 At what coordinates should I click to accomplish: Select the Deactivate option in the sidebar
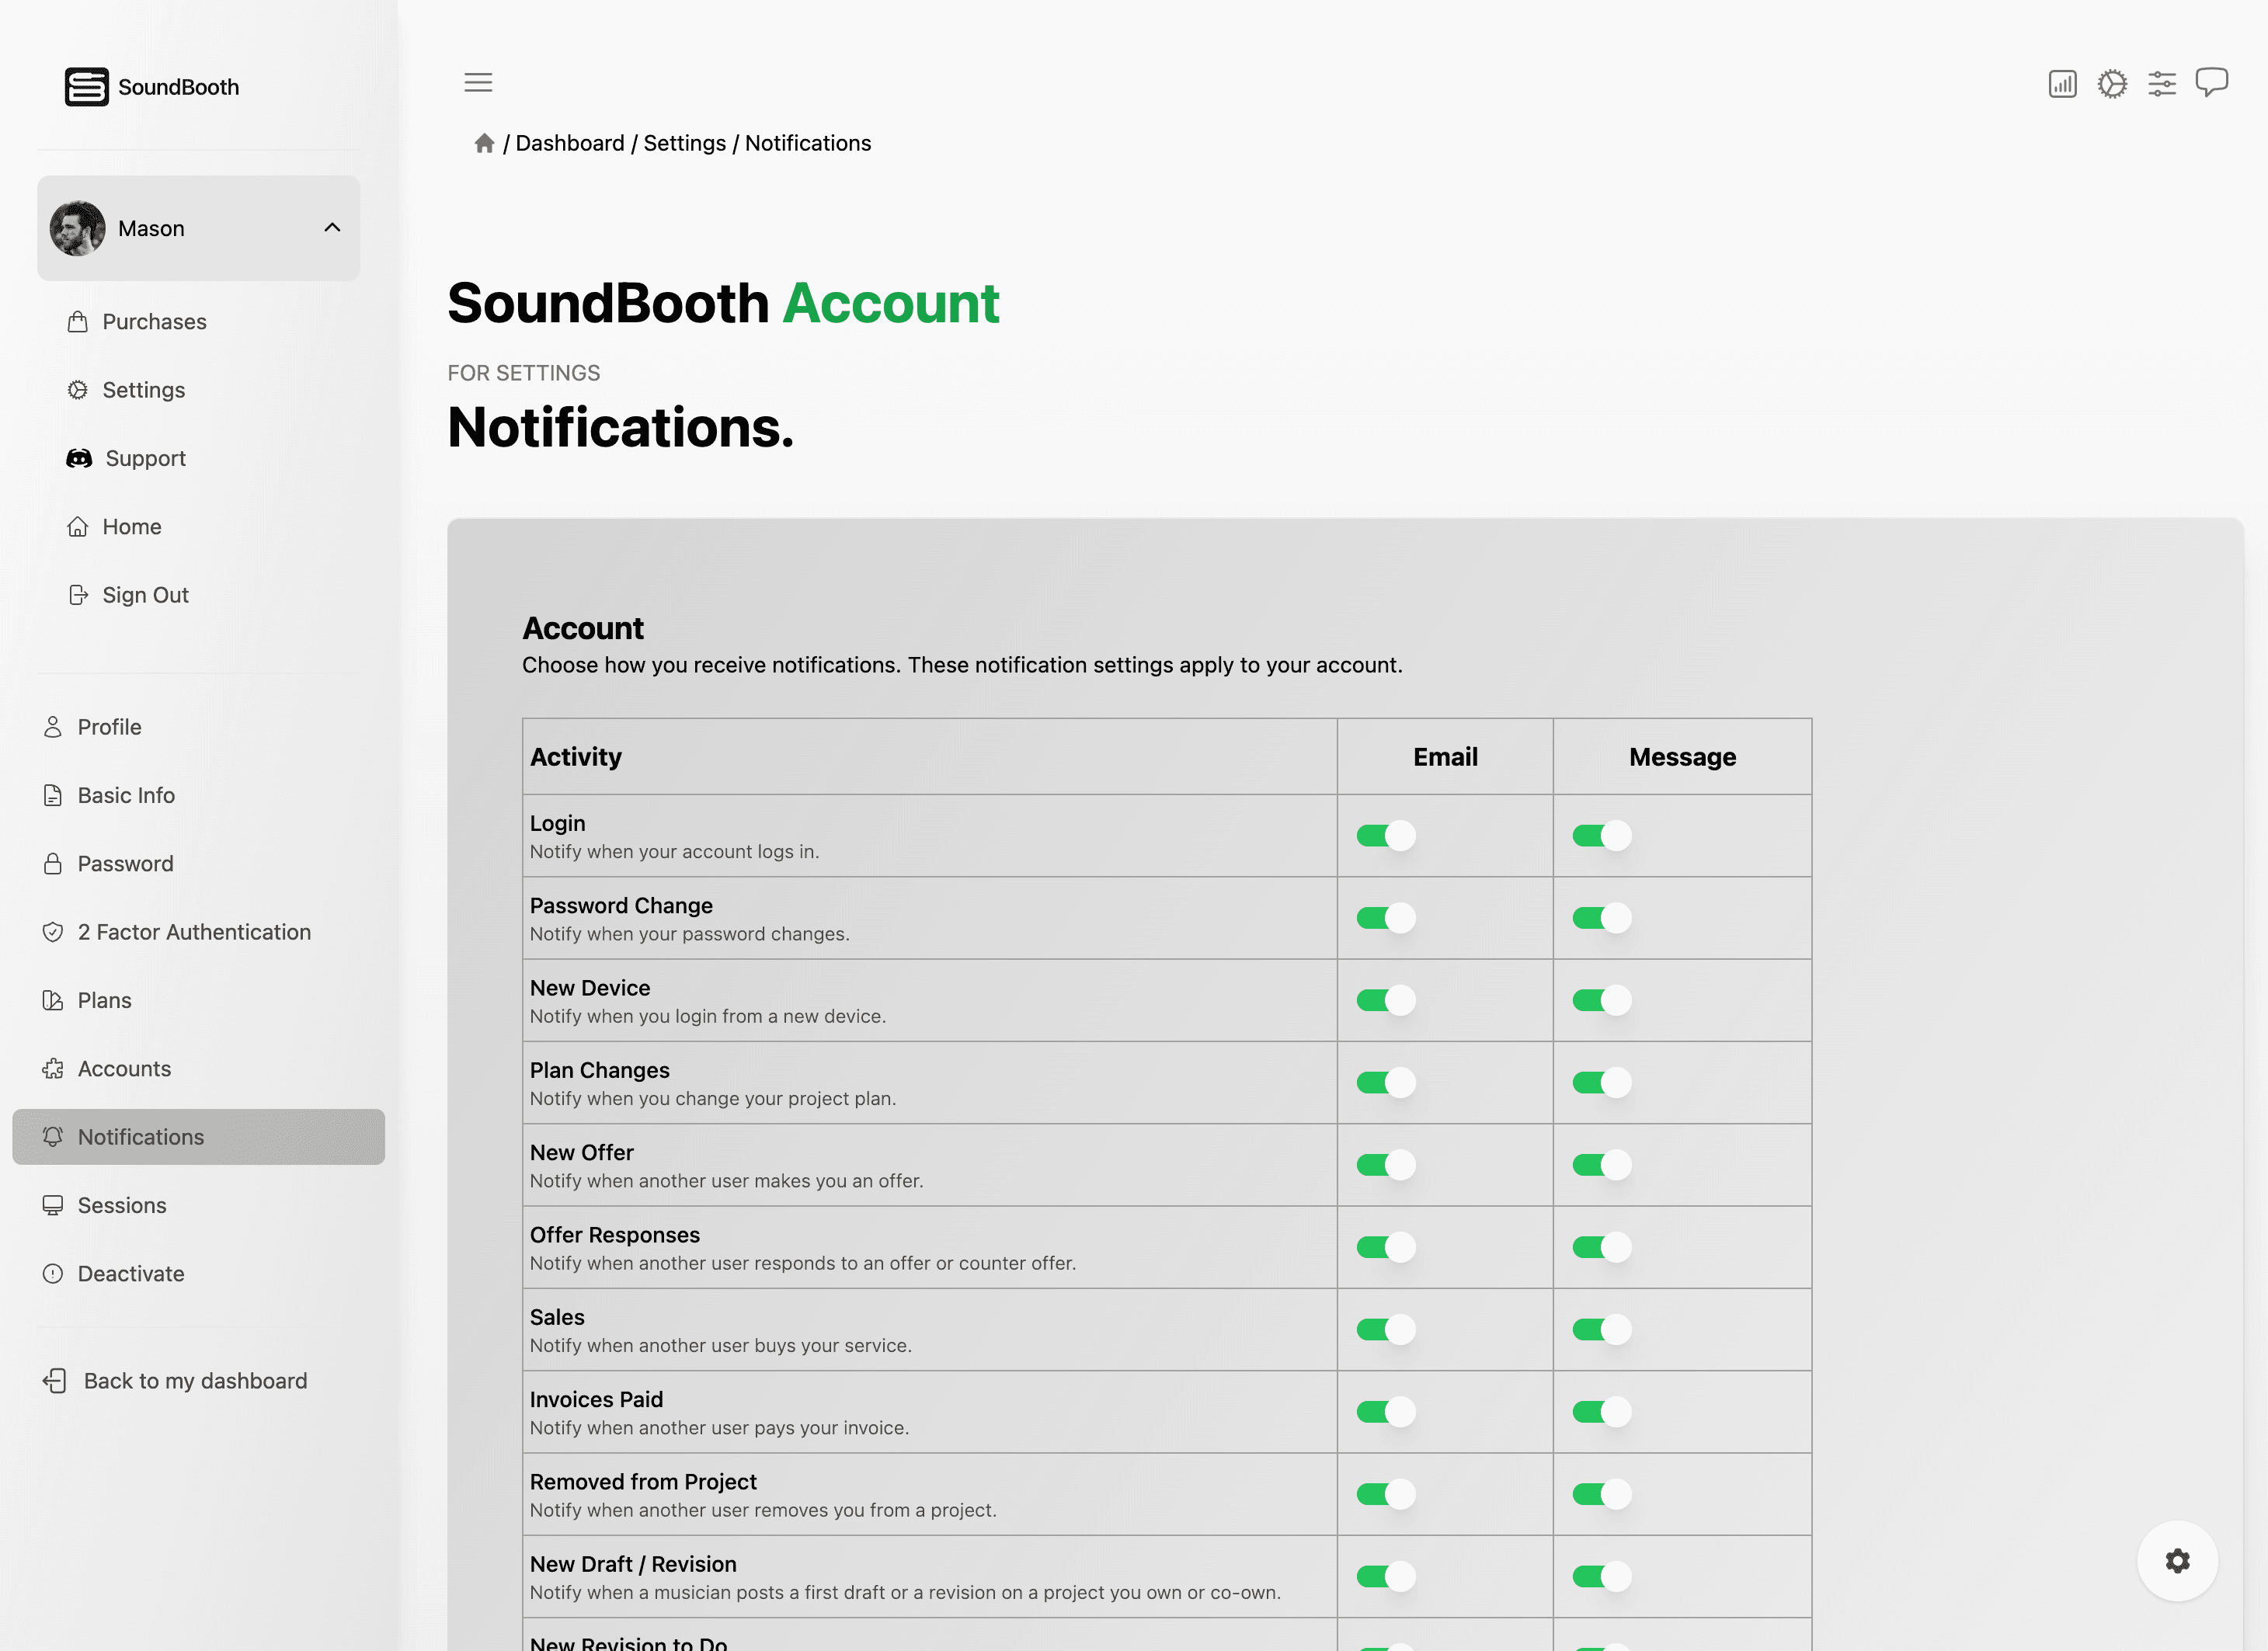point(130,1273)
